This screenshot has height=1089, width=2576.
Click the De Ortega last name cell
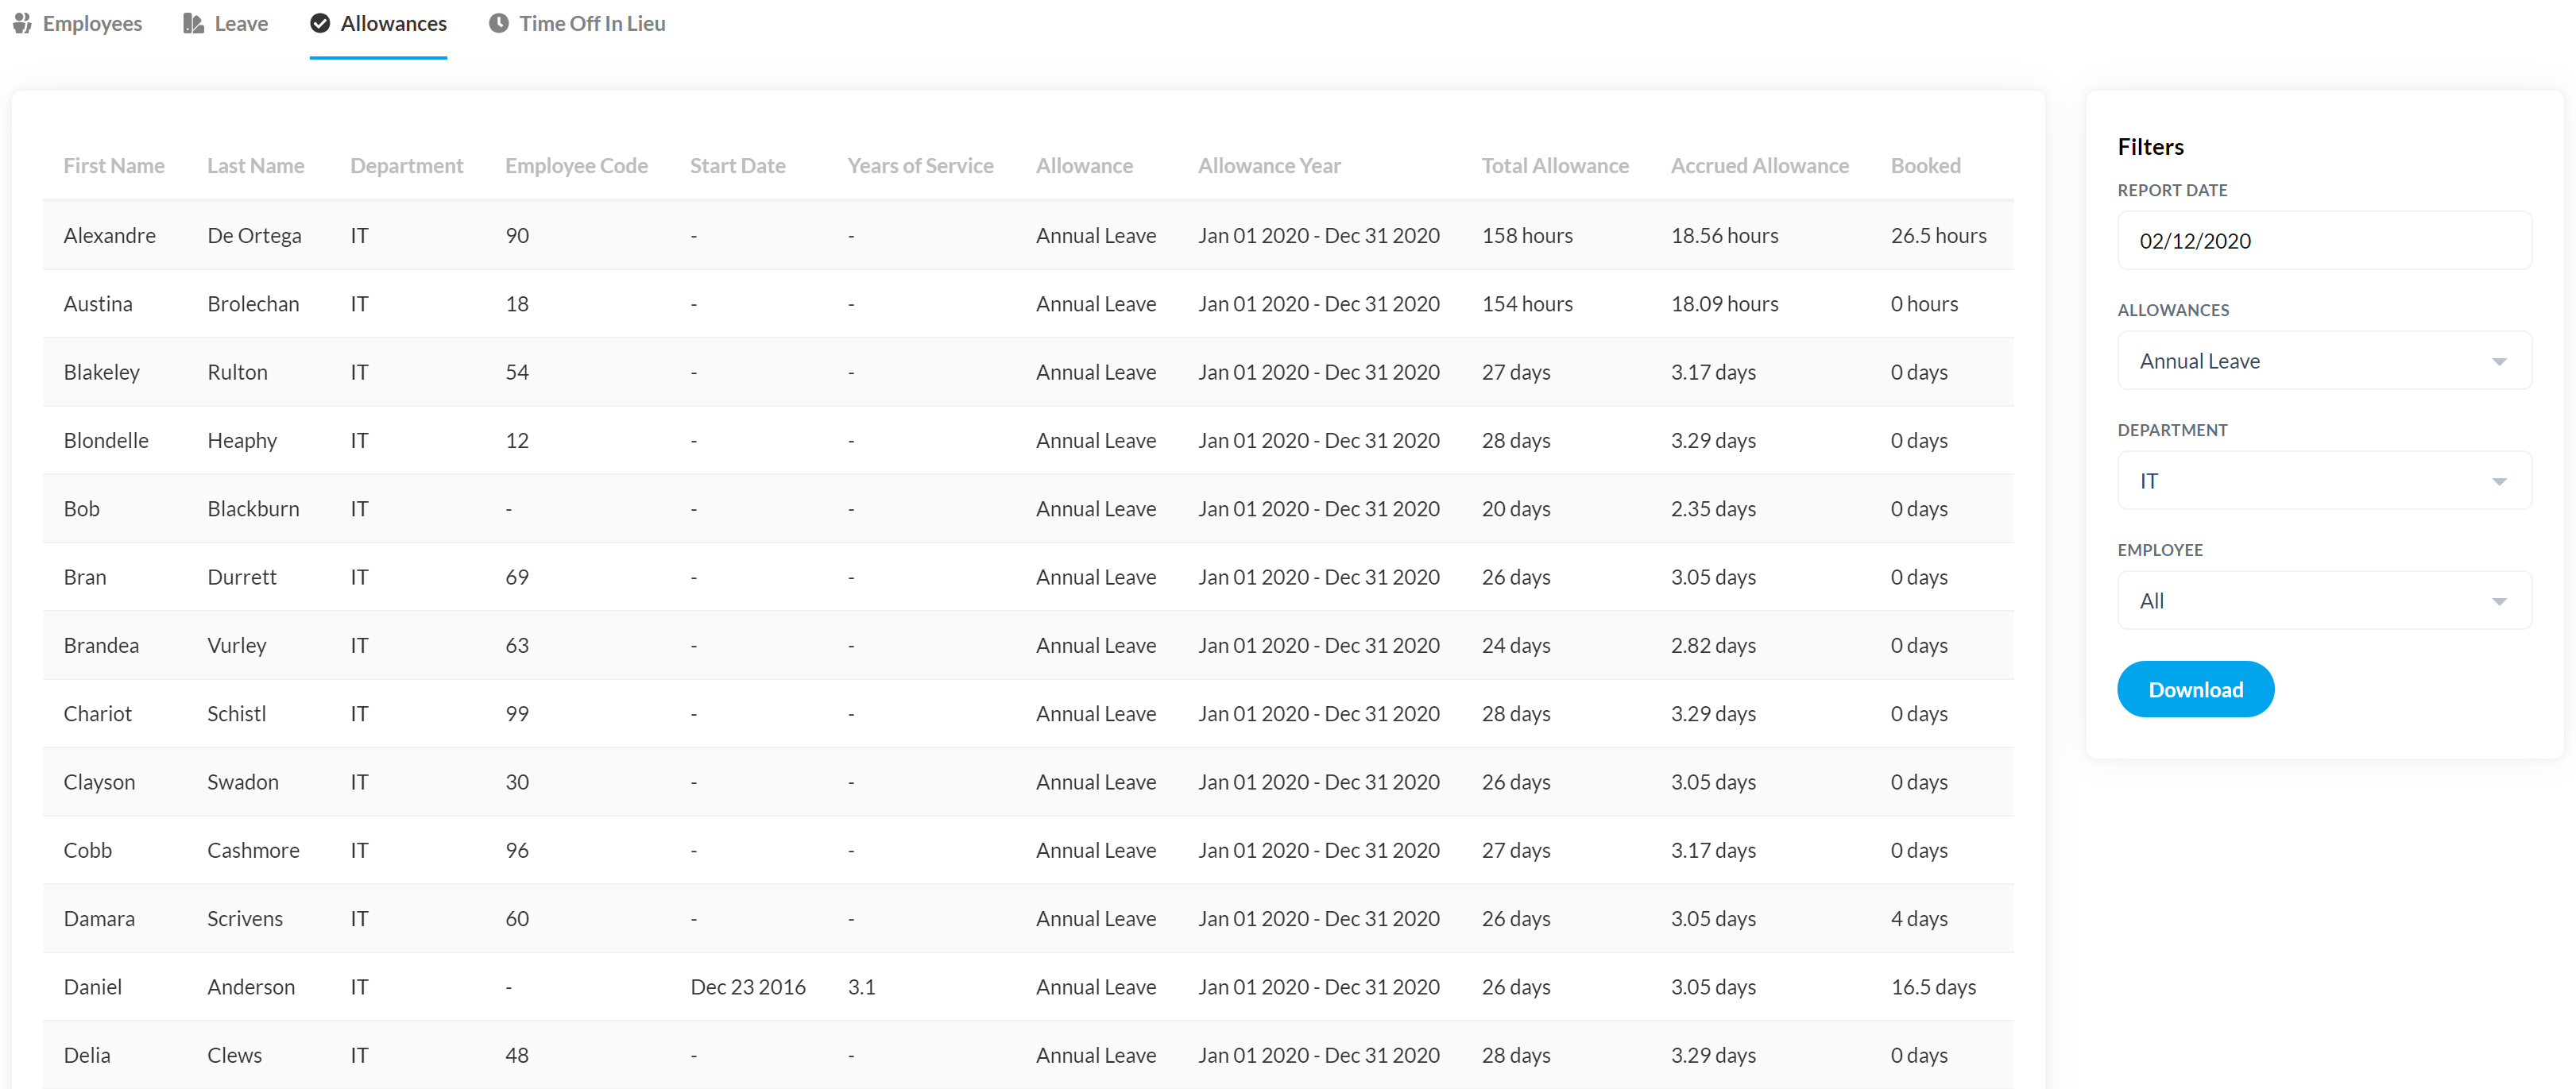(x=255, y=236)
